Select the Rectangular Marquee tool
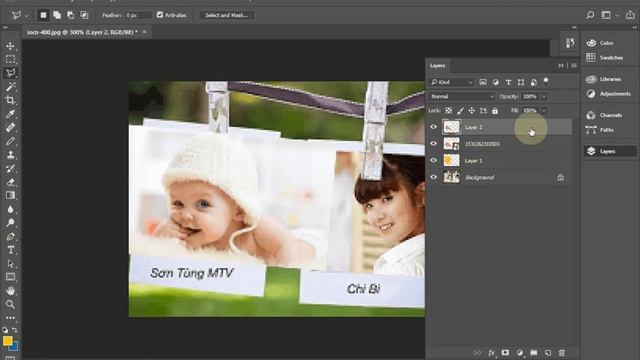Screen dimensions: 640x360 11,59
